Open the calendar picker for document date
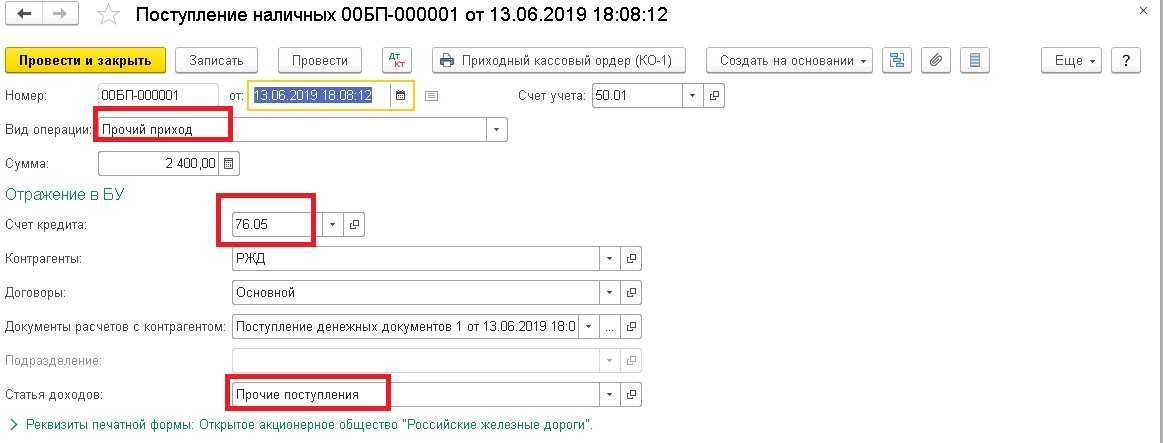Viewport: 1163px width, 443px height. click(401, 95)
